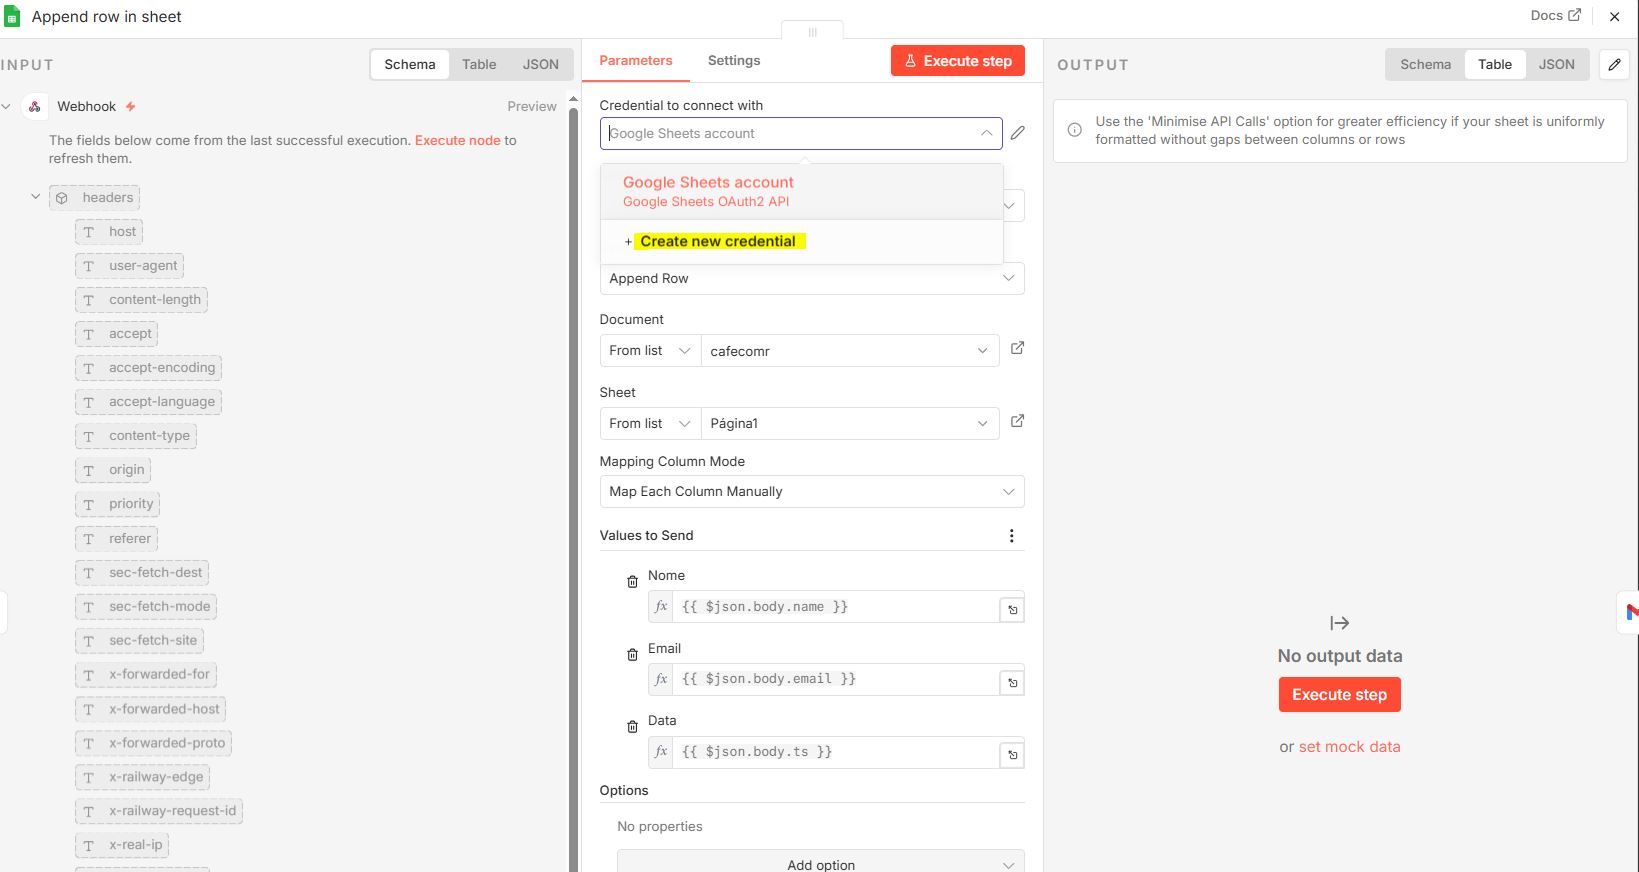Image resolution: width=1639 pixels, height=872 pixels.
Task: Select Create new credential from the list
Action: [717, 242]
